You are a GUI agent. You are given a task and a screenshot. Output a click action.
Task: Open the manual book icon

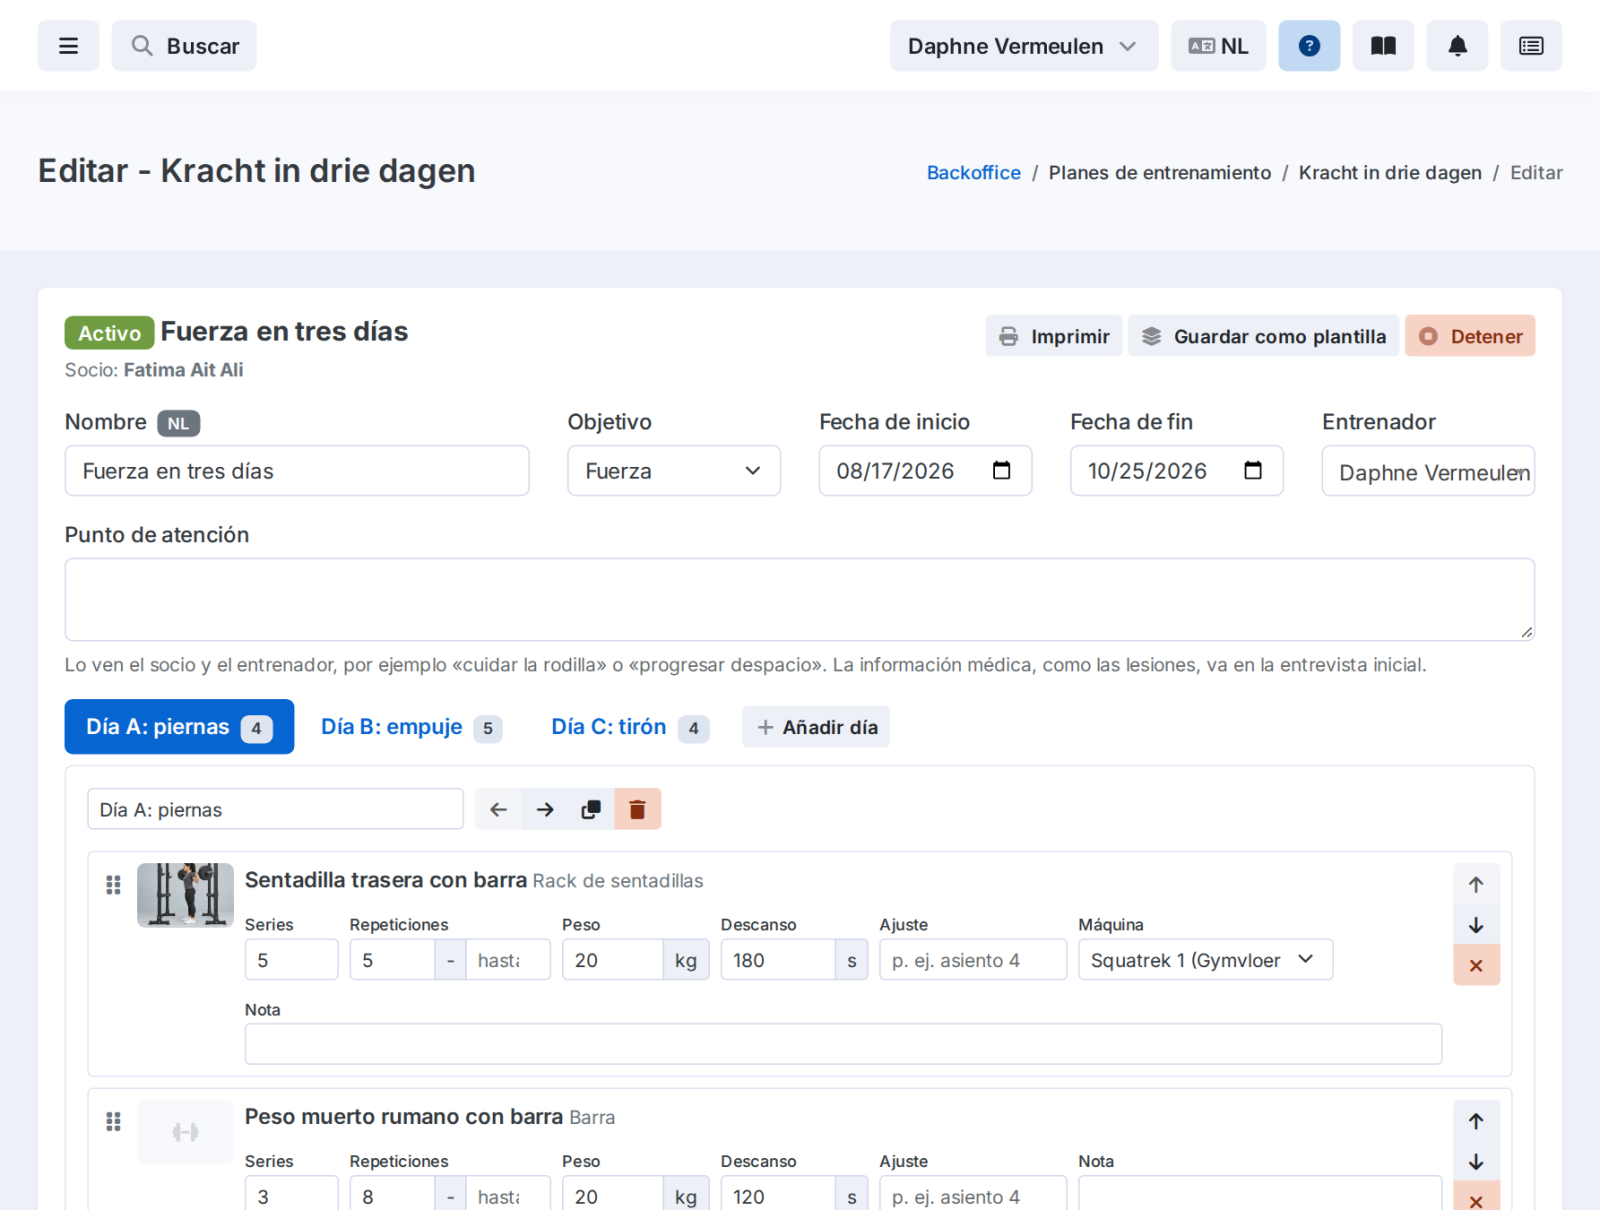[x=1383, y=46]
